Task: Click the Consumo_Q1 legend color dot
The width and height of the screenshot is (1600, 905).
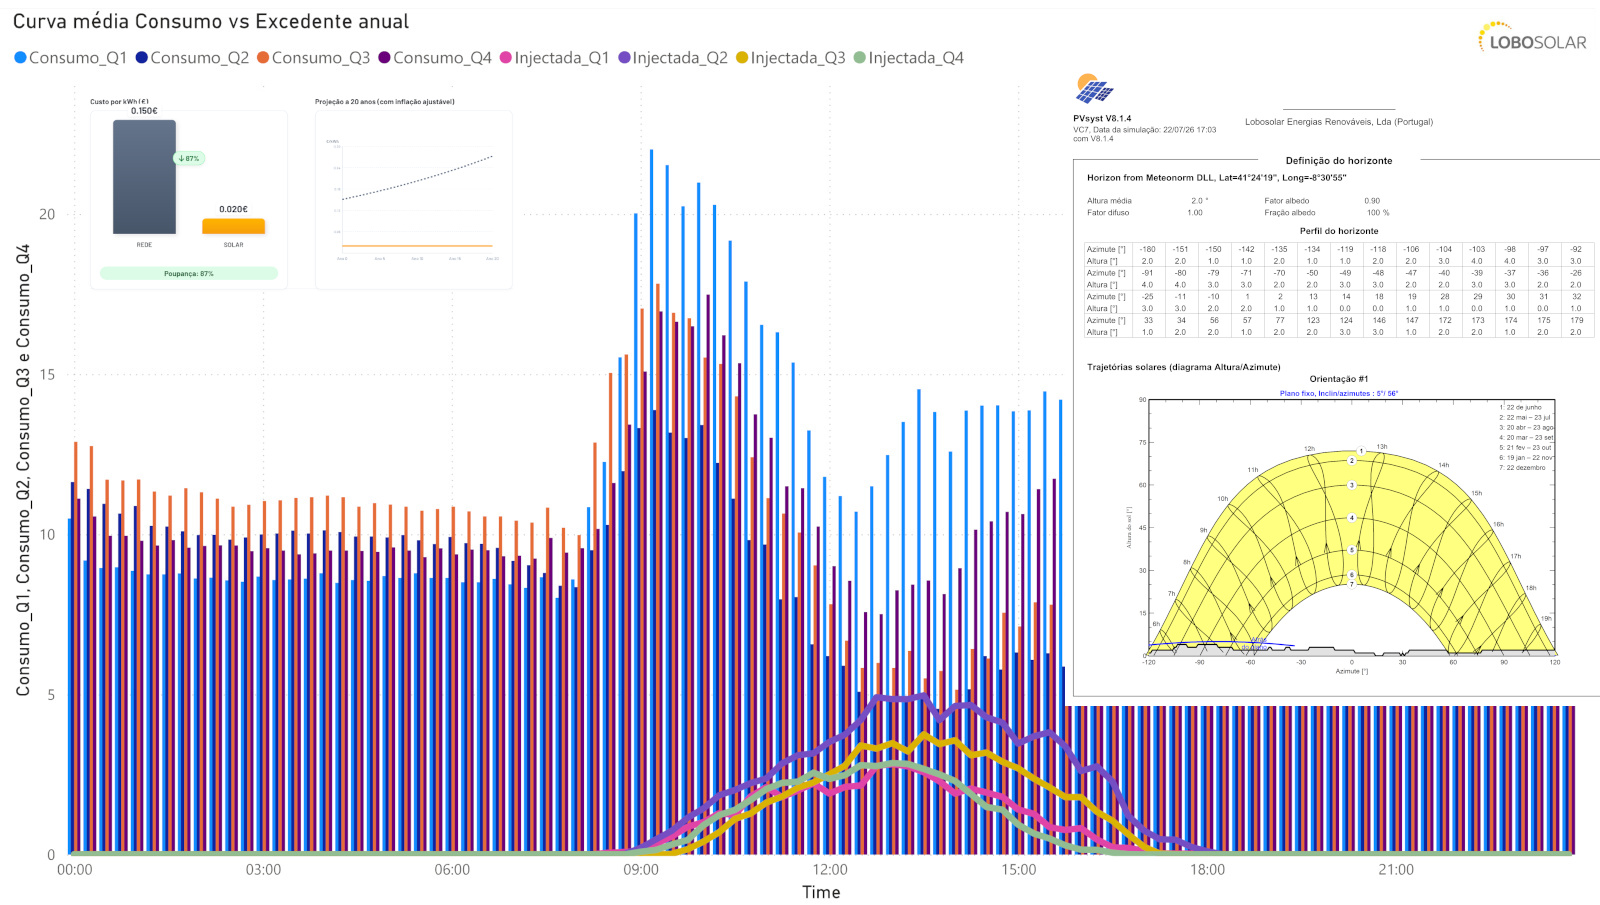Action: (x=20, y=58)
